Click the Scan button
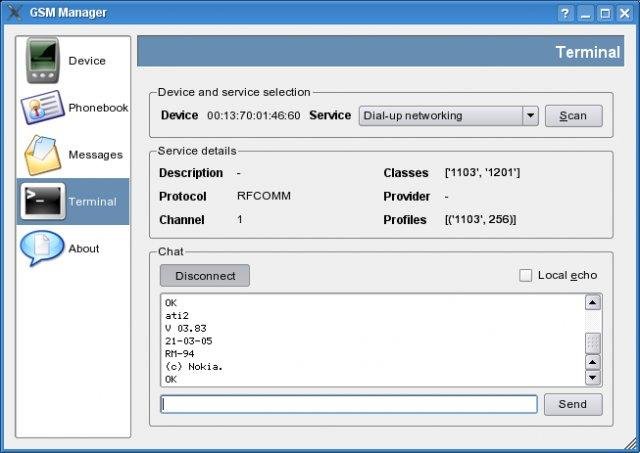 [573, 116]
